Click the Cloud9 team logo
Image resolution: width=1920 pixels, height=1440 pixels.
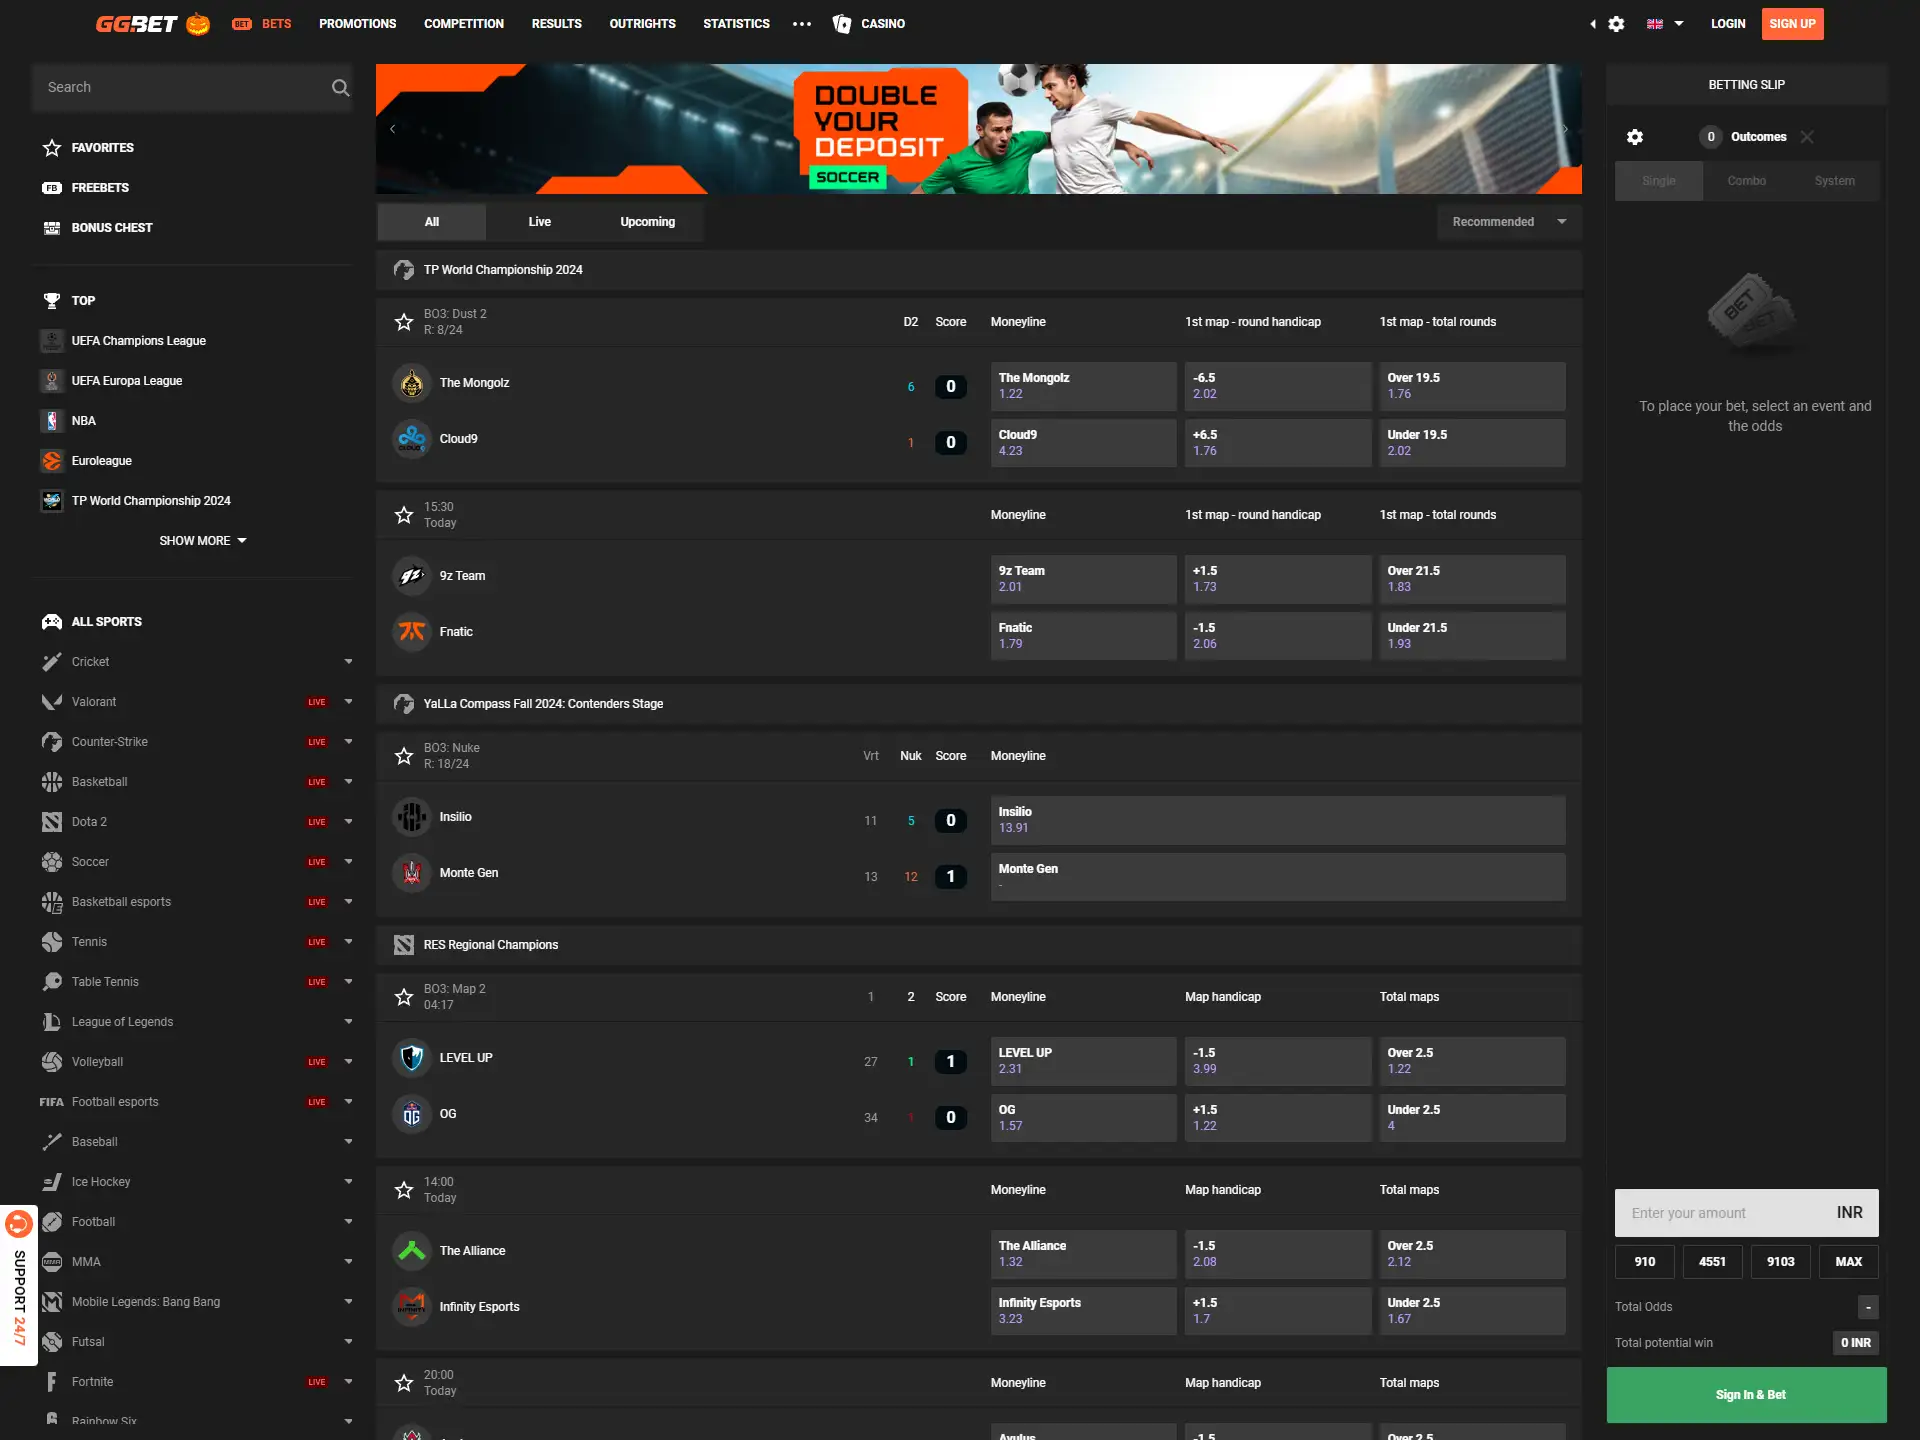[411, 439]
